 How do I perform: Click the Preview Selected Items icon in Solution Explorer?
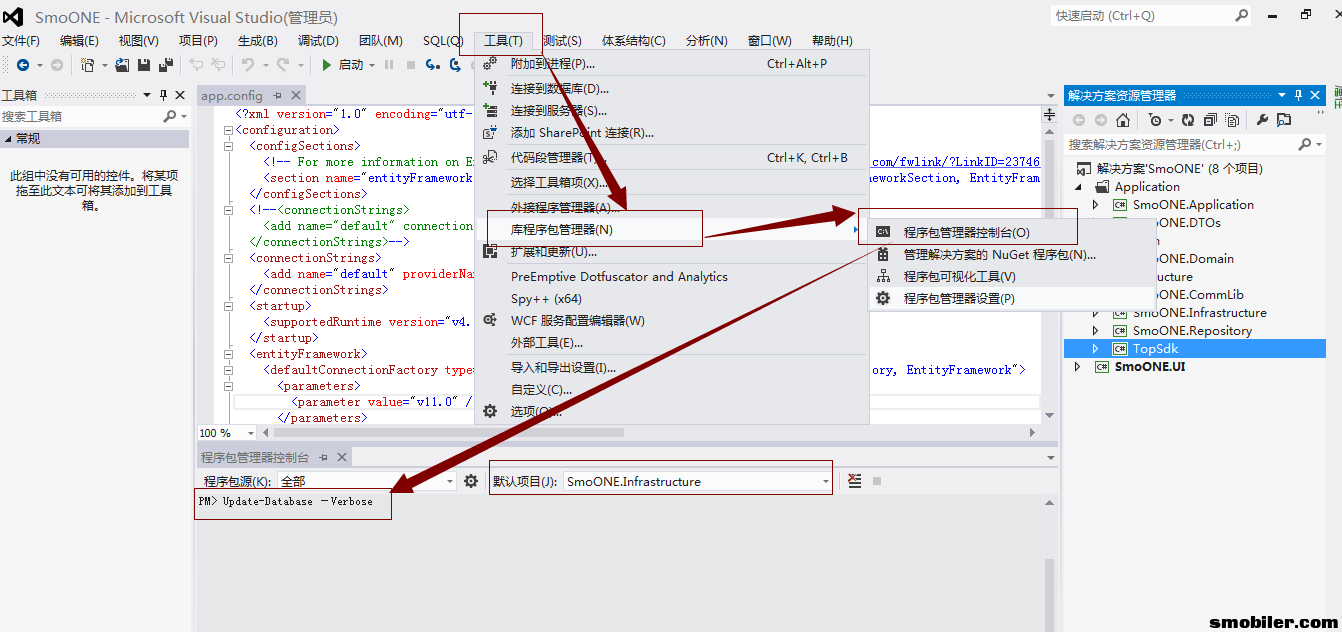point(1284,120)
